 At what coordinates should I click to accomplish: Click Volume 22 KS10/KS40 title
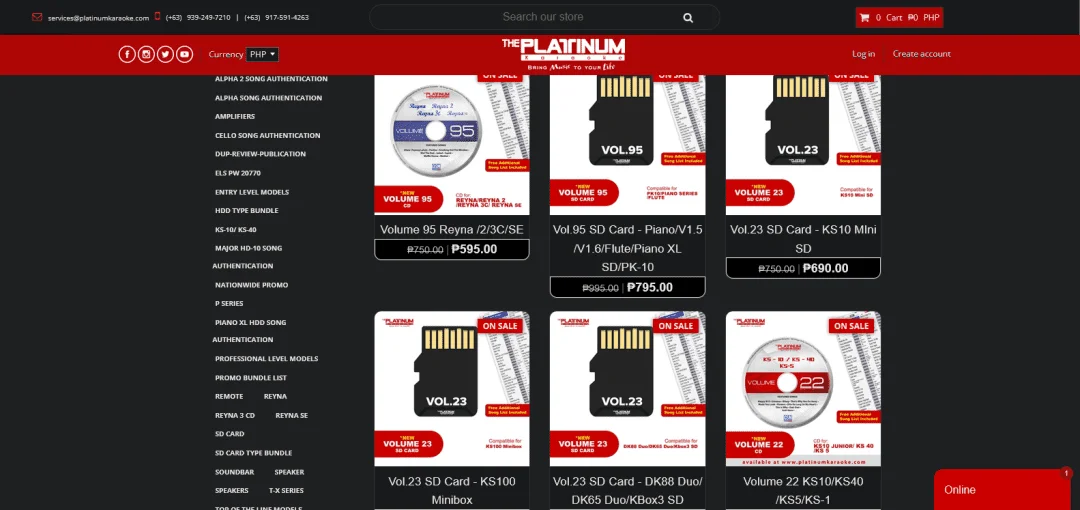point(803,490)
